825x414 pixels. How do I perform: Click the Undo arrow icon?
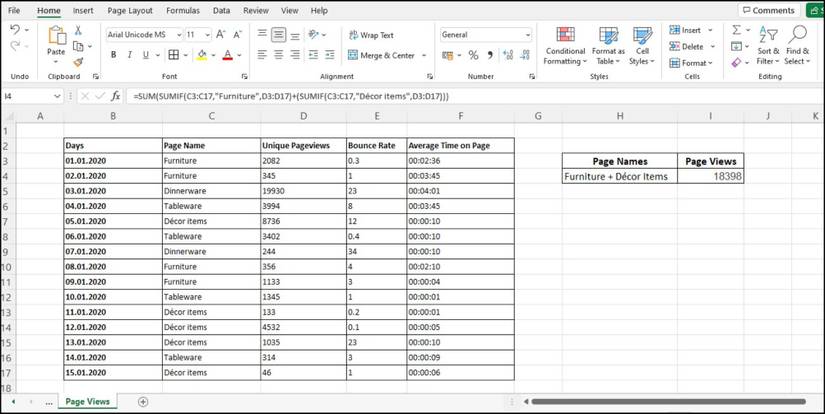tap(15, 31)
